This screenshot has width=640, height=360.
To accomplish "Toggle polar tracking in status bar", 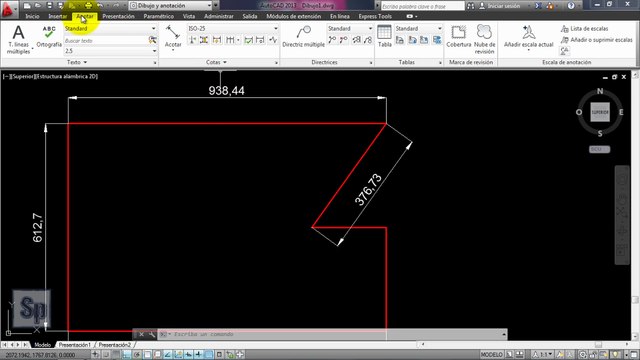I will pyautogui.click(x=137, y=354).
